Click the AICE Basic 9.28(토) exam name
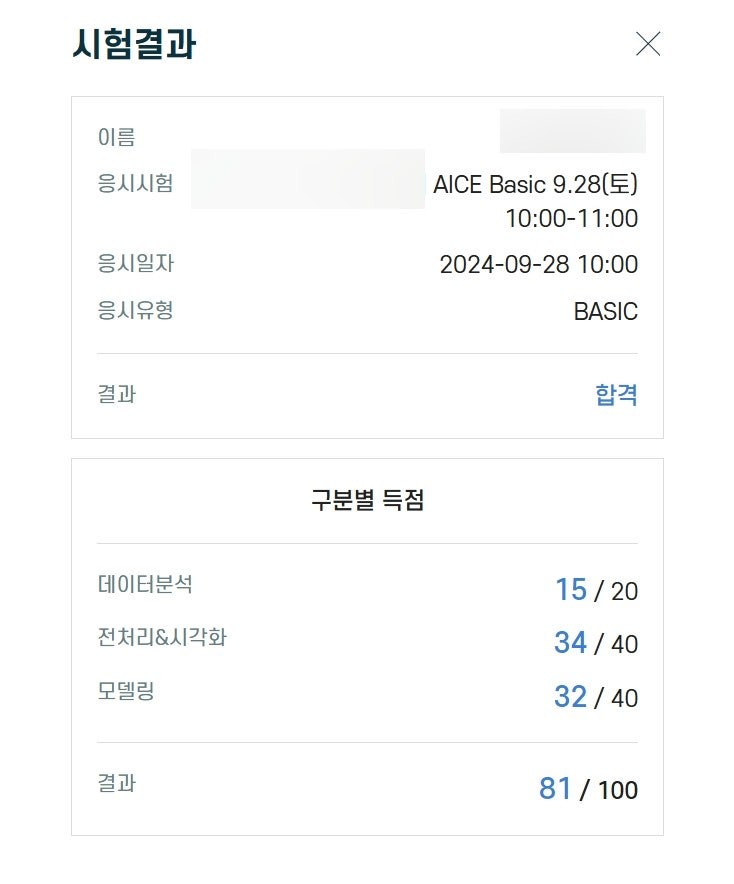Image resolution: width=734 pixels, height=884 pixels. 537,185
